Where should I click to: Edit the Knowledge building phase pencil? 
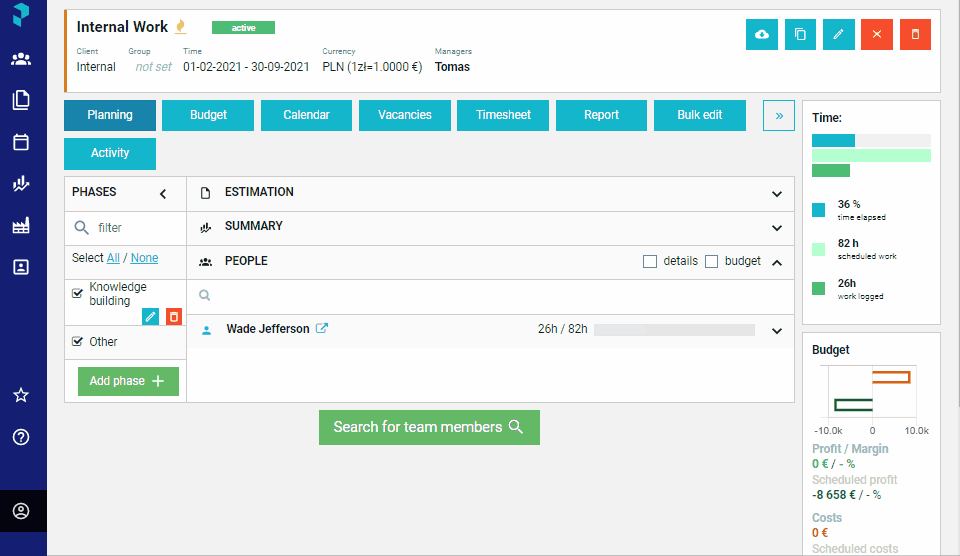pos(150,317)
